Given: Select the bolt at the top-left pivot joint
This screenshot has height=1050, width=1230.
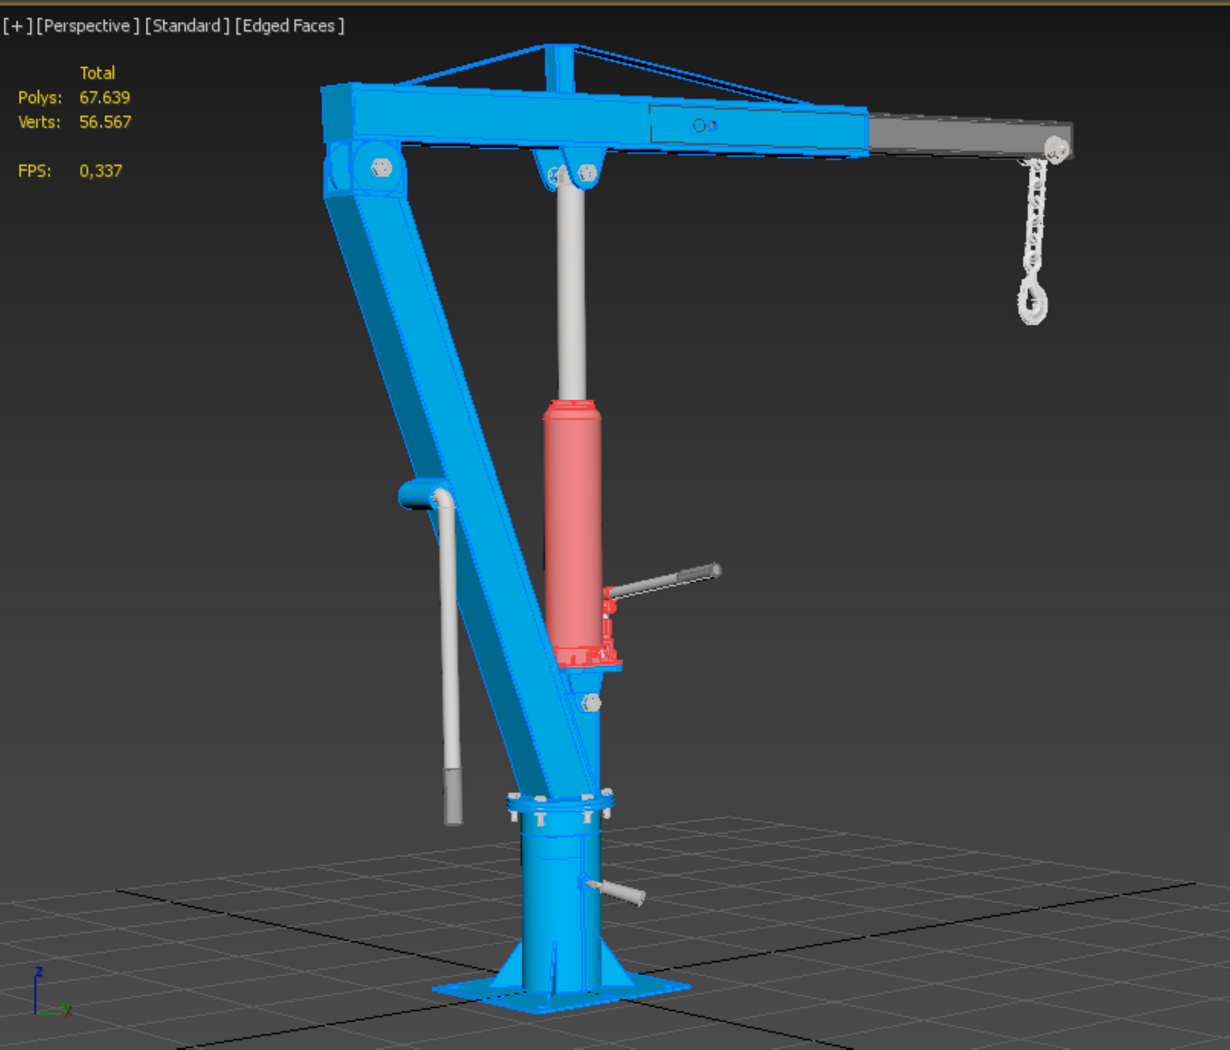Looking at the screenshot, I should (381, 168).
